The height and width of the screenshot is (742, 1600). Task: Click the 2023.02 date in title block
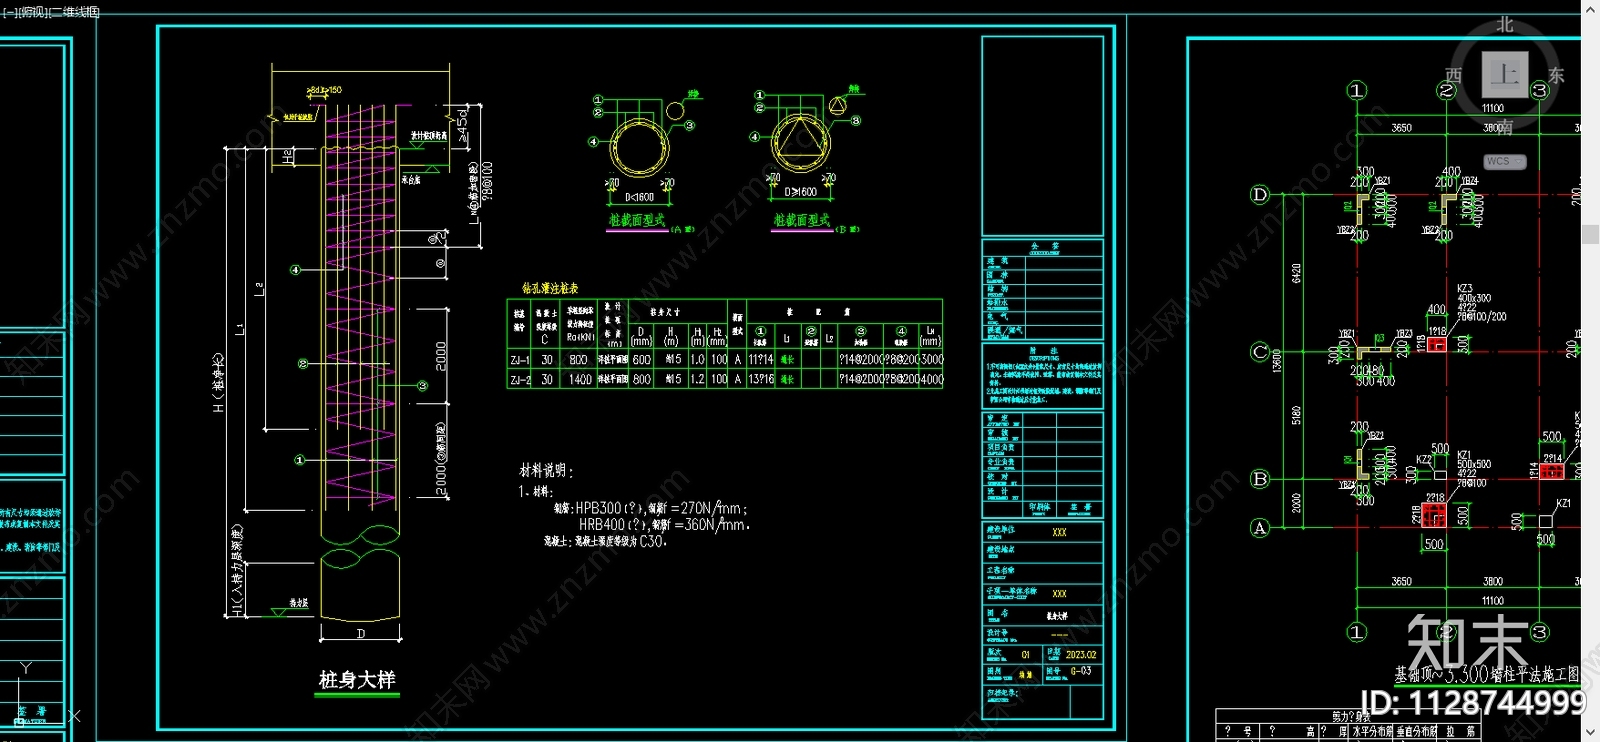(x=1081, y=655)
